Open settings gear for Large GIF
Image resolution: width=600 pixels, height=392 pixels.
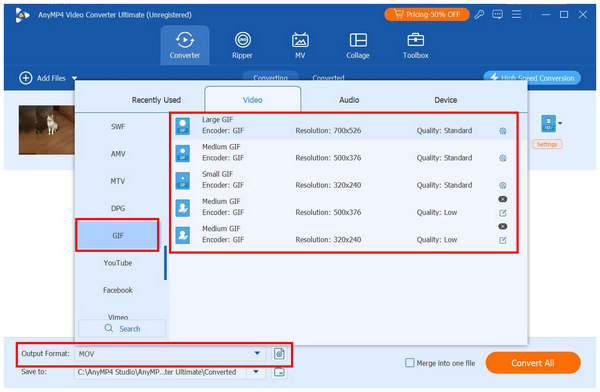tap(503, 131)
